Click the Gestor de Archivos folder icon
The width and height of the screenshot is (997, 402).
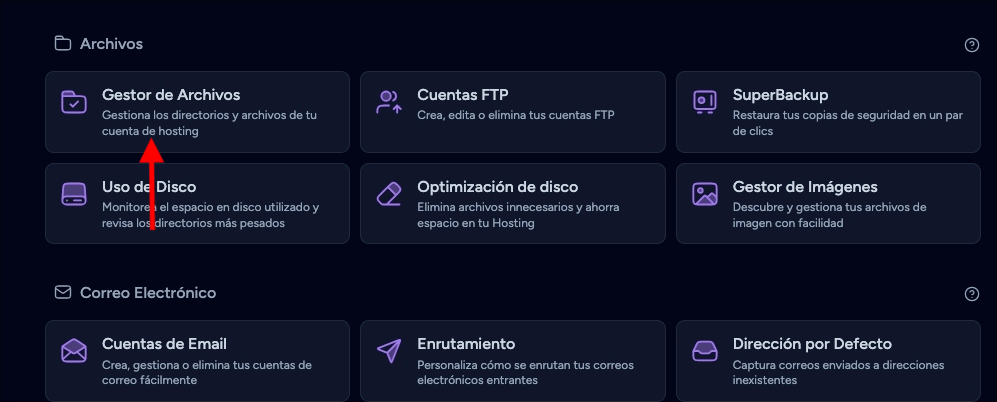coord(74,102)
